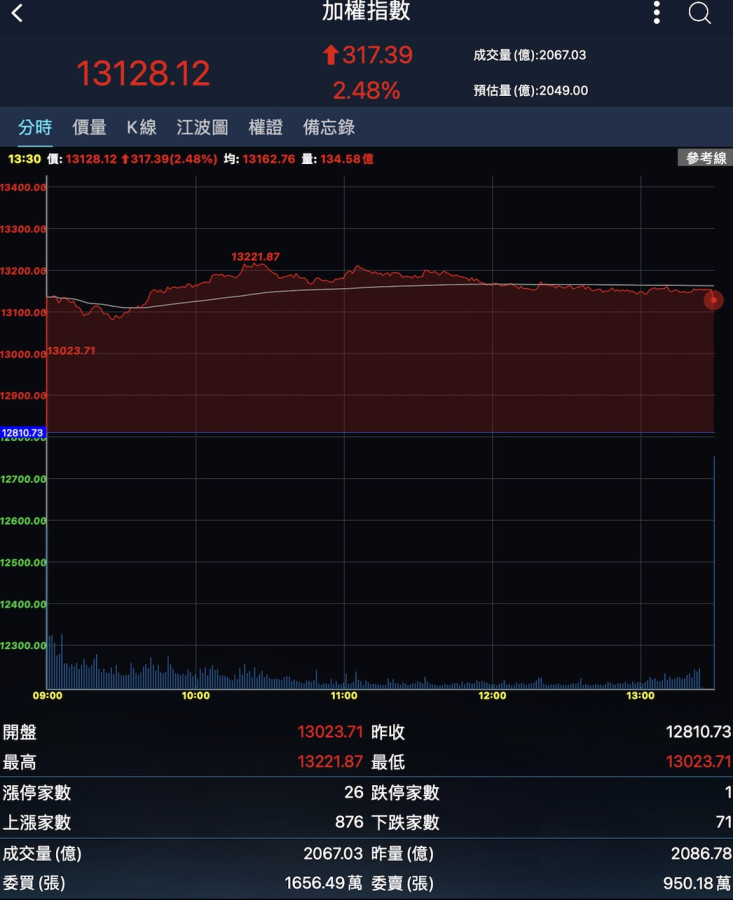Tap the 委買 (張) value 1656.49萬

click(x=323, y=883)
